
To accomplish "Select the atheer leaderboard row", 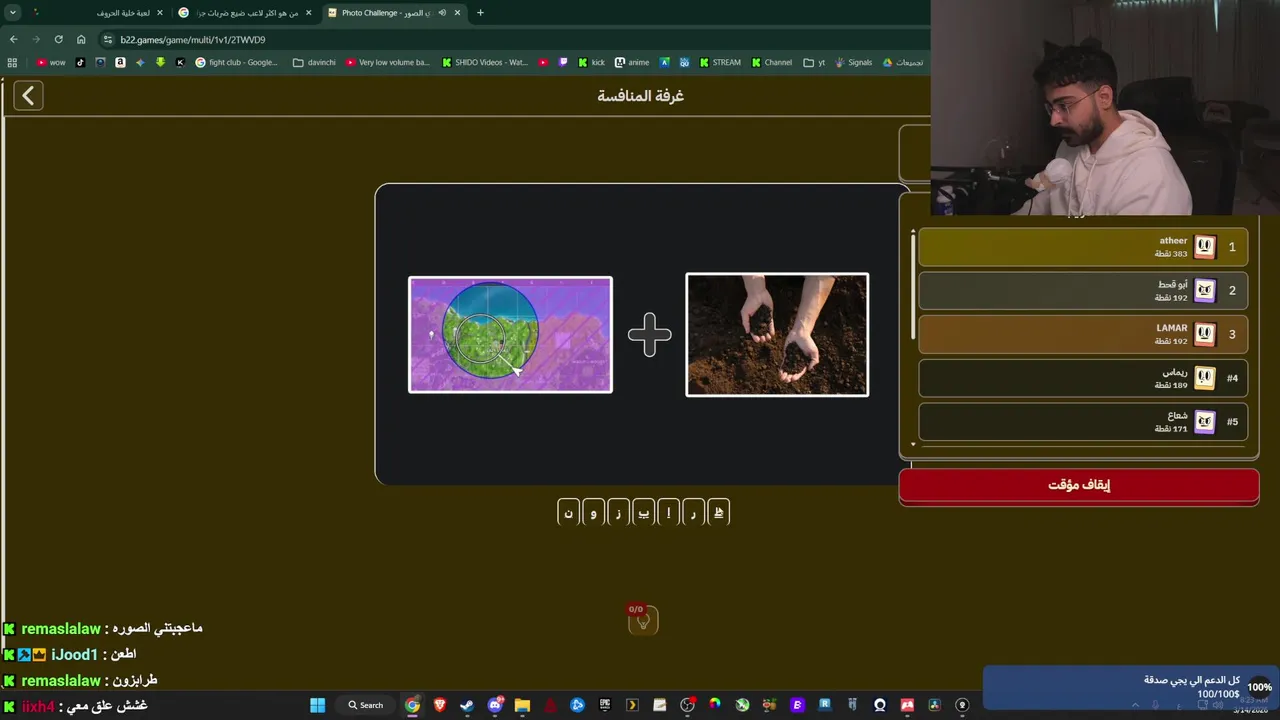I will click(1083, 247).
